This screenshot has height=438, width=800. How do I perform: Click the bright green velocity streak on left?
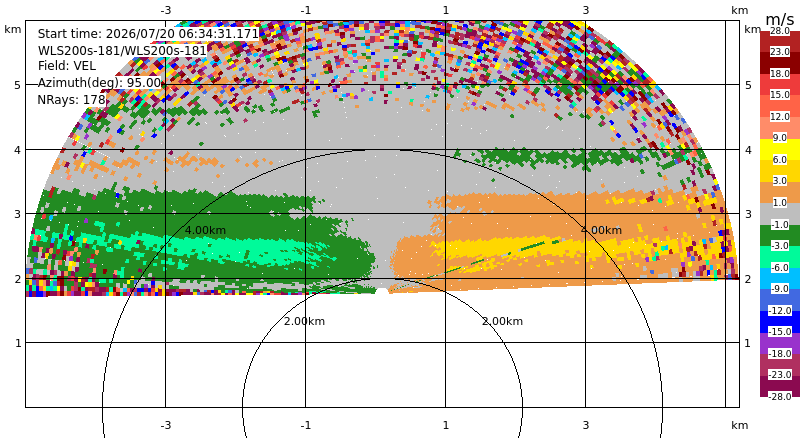[x=214, y=246]
